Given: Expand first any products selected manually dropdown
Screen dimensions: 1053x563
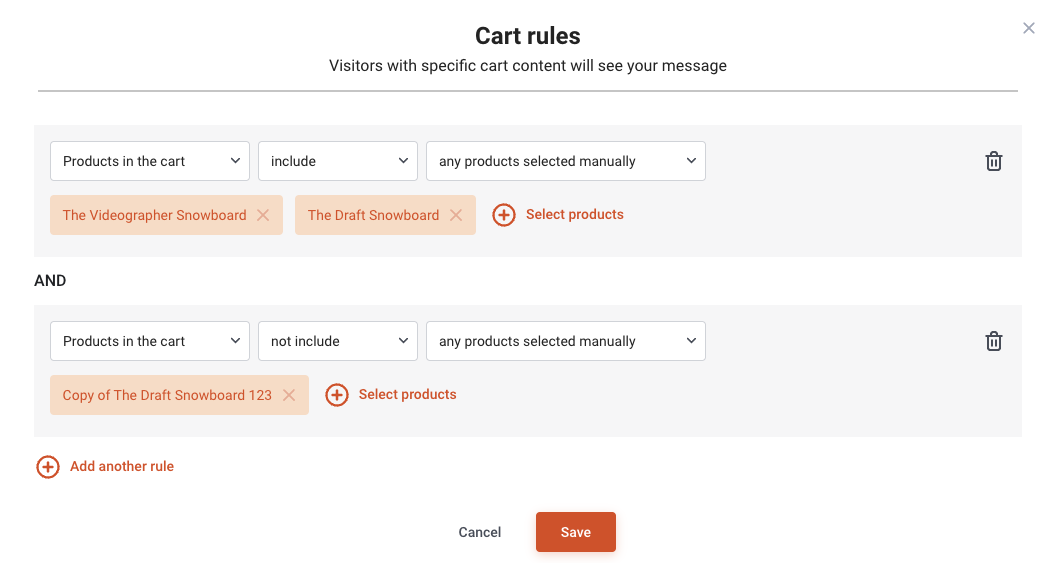Looking at the screenshot, I should [565, 161].
